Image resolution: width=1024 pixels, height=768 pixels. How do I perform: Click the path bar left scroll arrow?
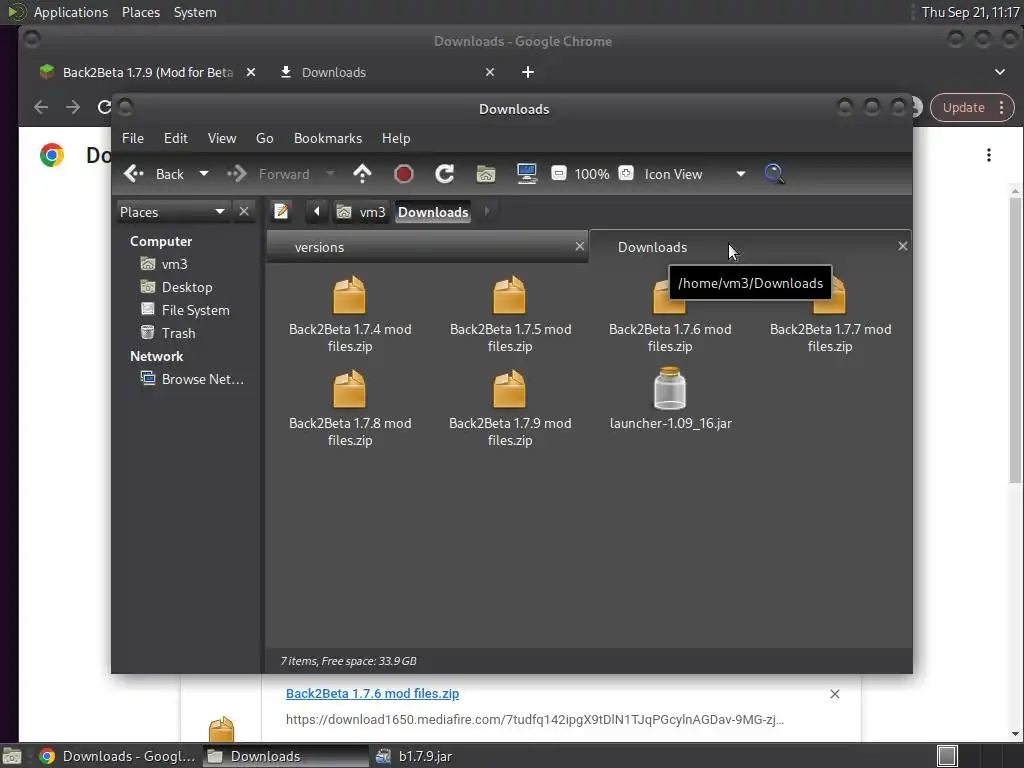pos(317,212)
